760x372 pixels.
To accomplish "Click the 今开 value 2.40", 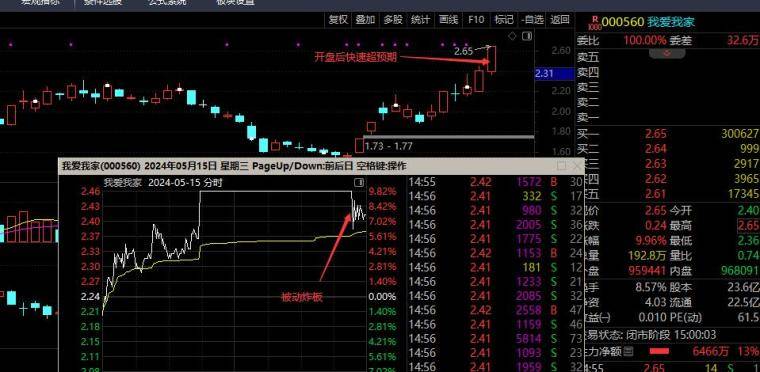I will 748,211.
